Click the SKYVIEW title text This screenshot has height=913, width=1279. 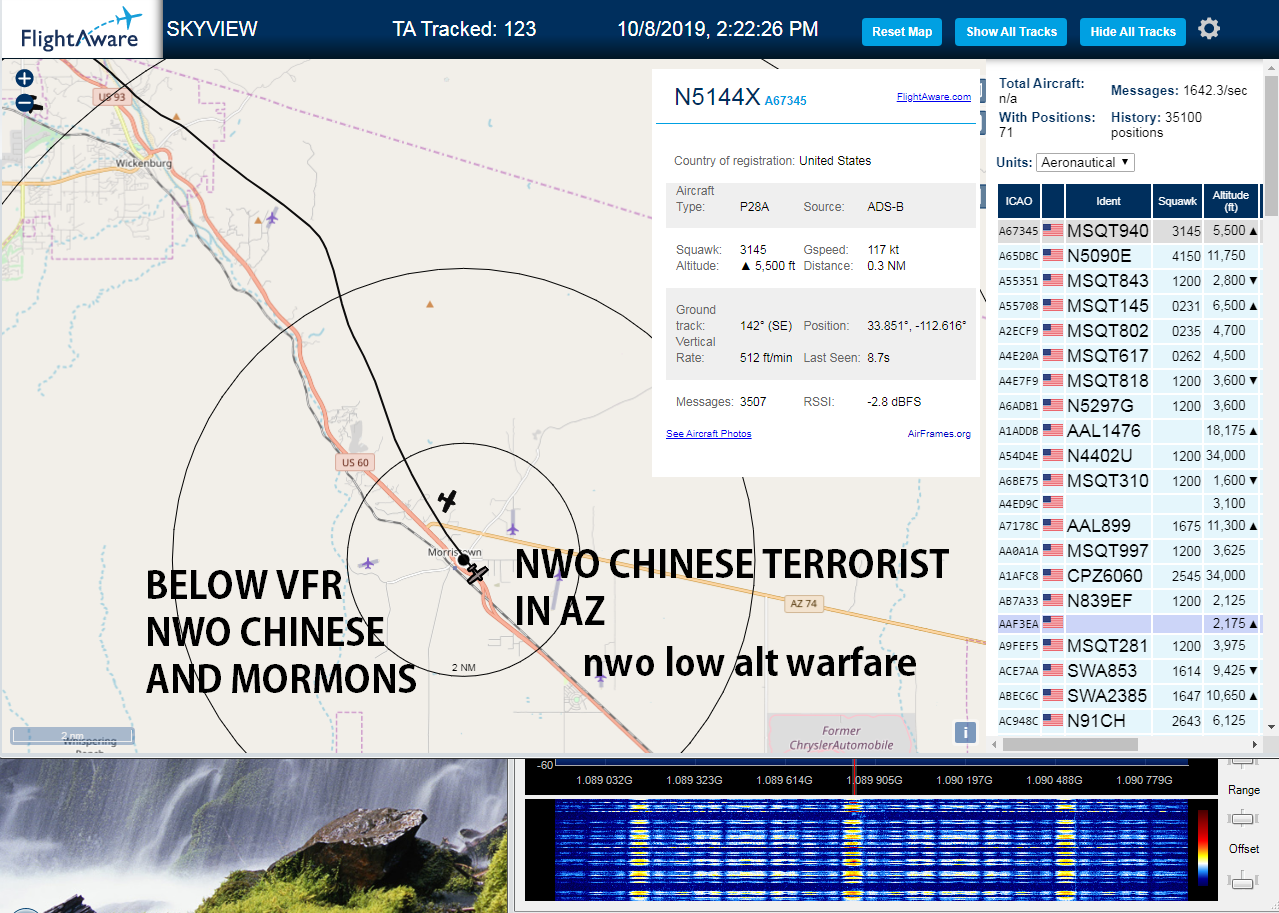point(212,29)
